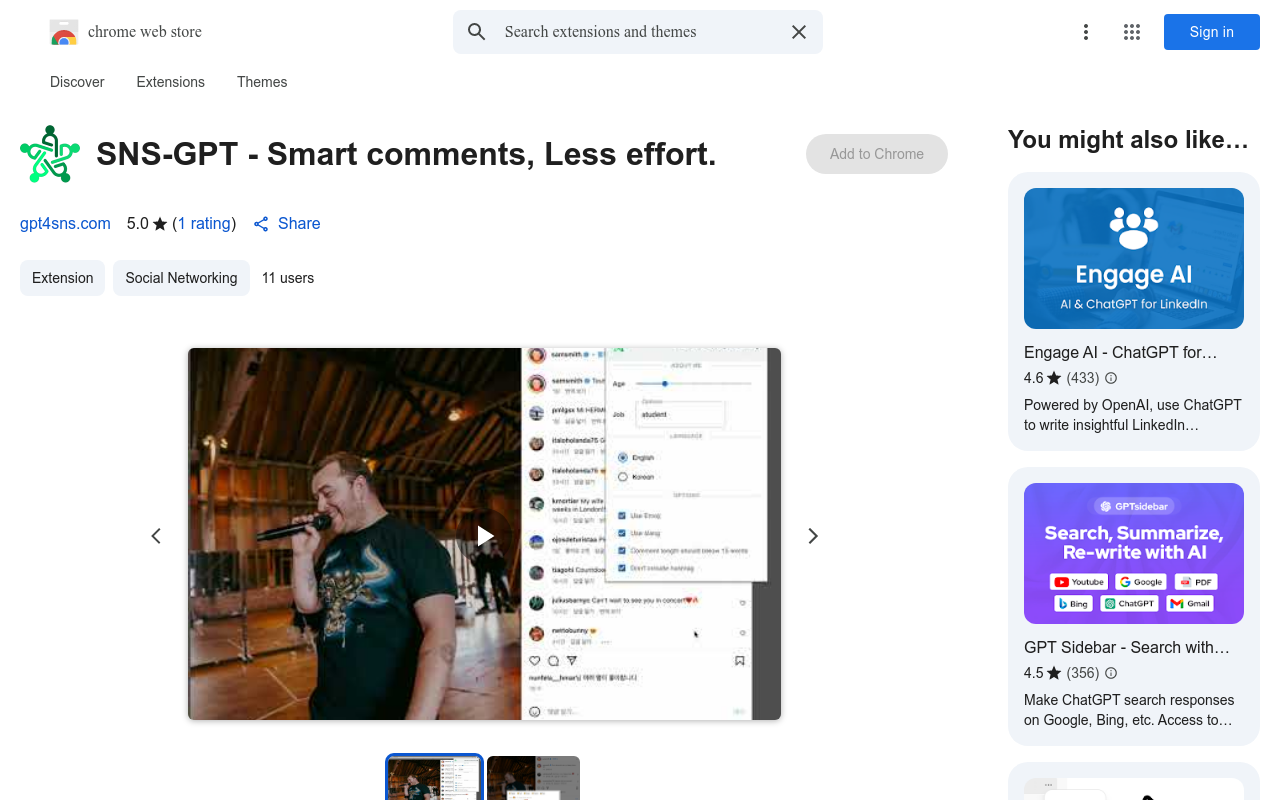Open the GPT Sidebar promo image
This screenshot has height=800, width=1280.
pos(1134,553)
